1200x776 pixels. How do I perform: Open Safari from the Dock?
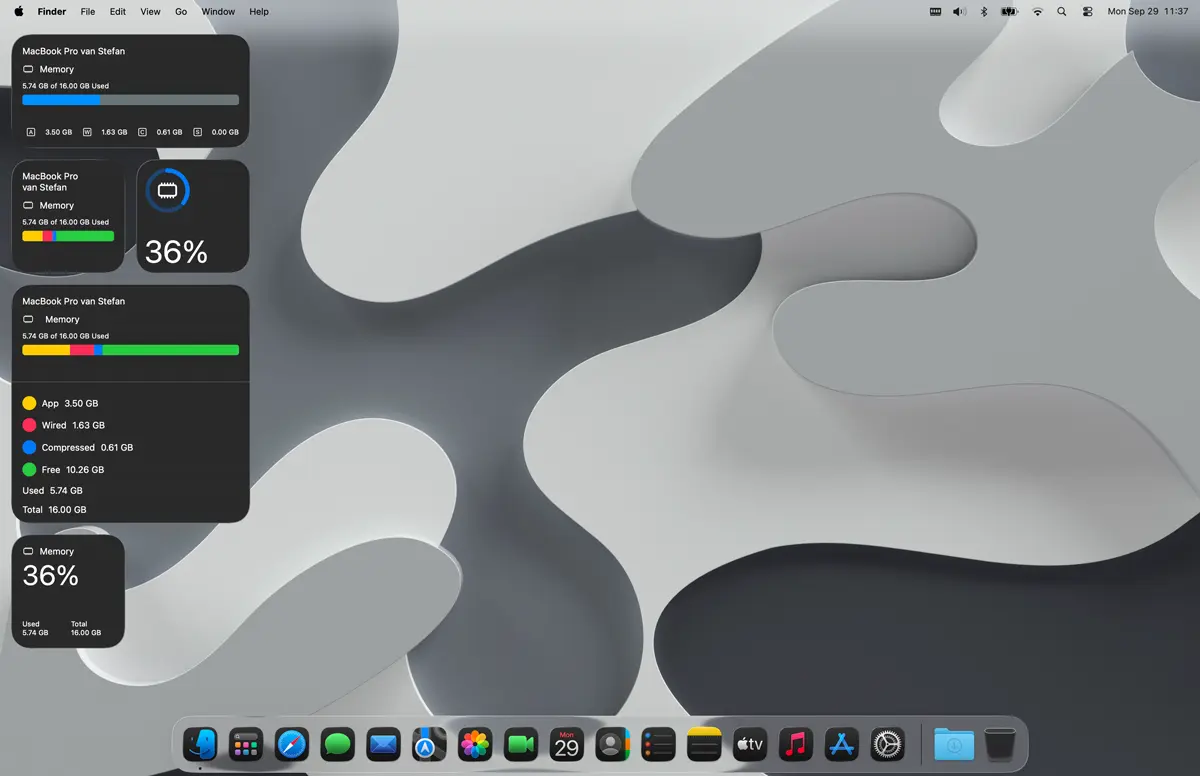292,744
